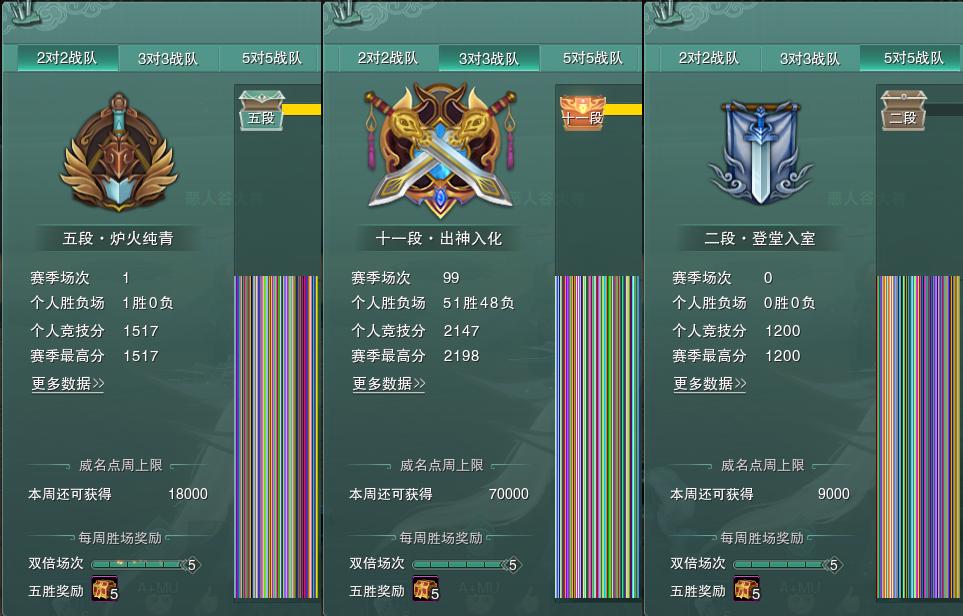Expand 更多数据 under the 五段 stats
This screenshot has height=616, width=963.
pyautogui.click(x=68, y=384)
